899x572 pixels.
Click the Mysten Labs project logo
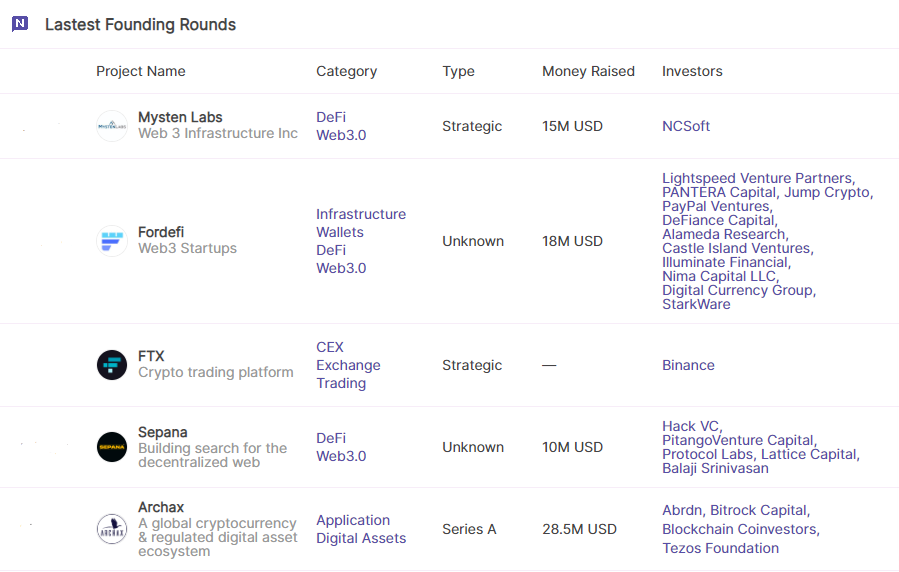coord(112,126)
